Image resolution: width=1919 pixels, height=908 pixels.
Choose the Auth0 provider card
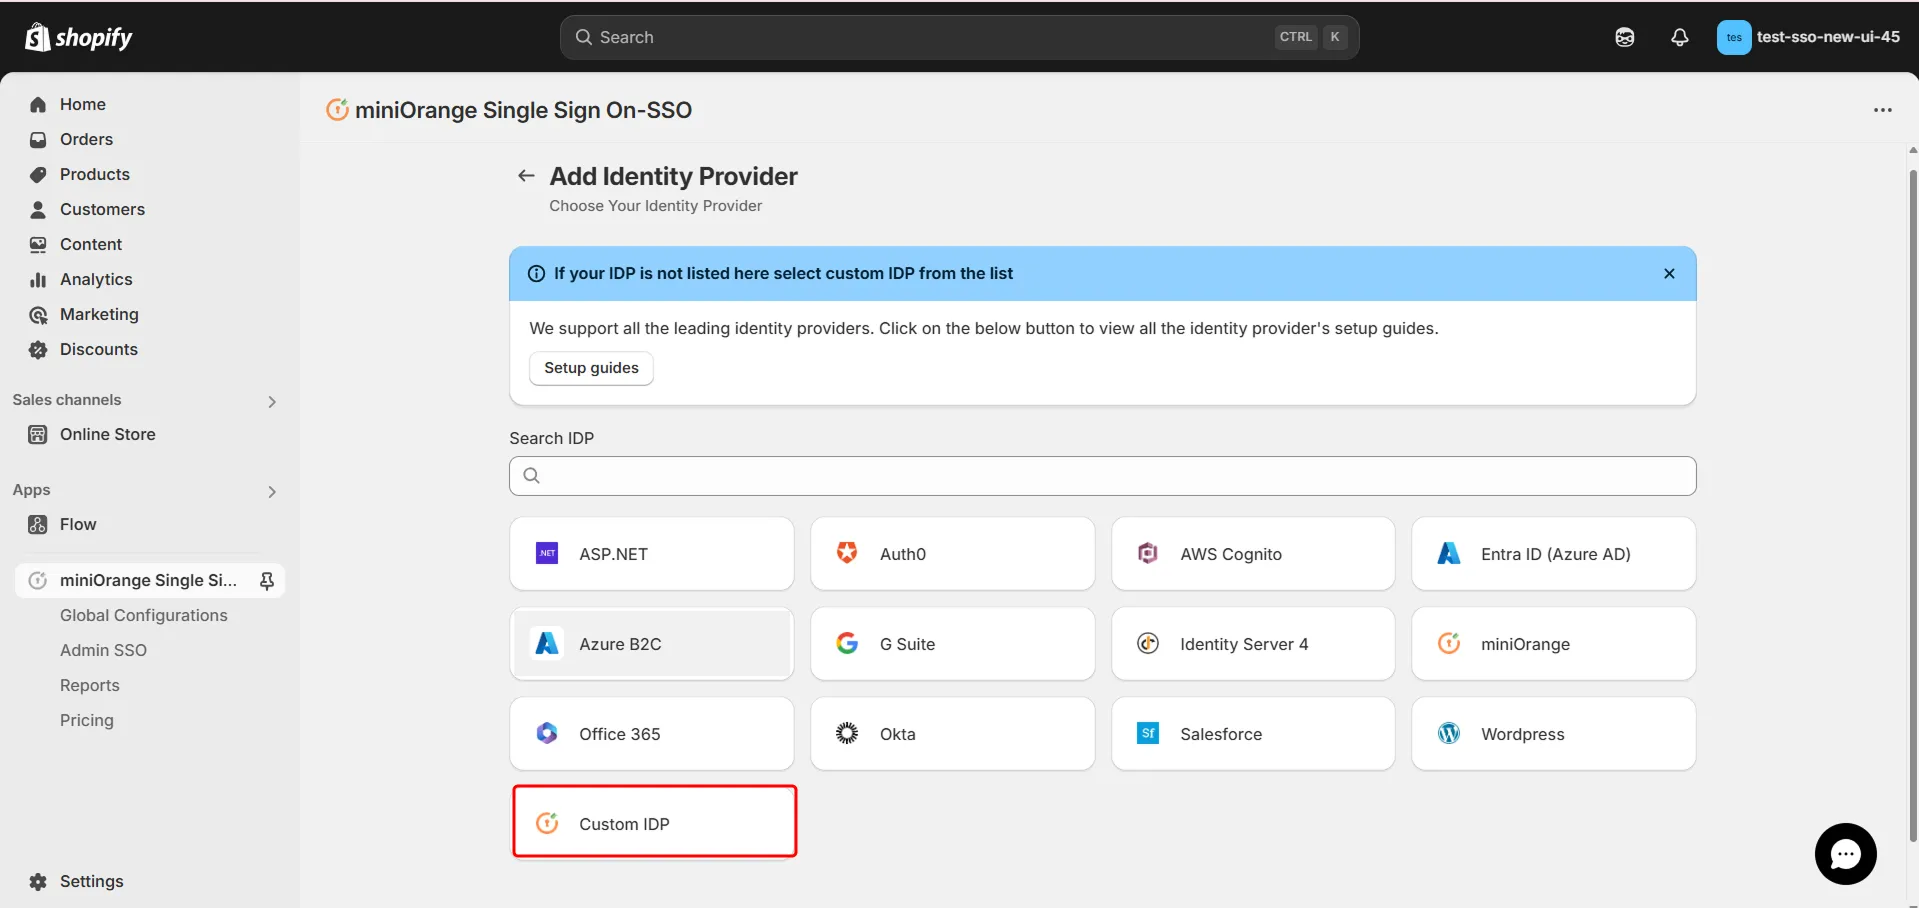tap(952, 554)
